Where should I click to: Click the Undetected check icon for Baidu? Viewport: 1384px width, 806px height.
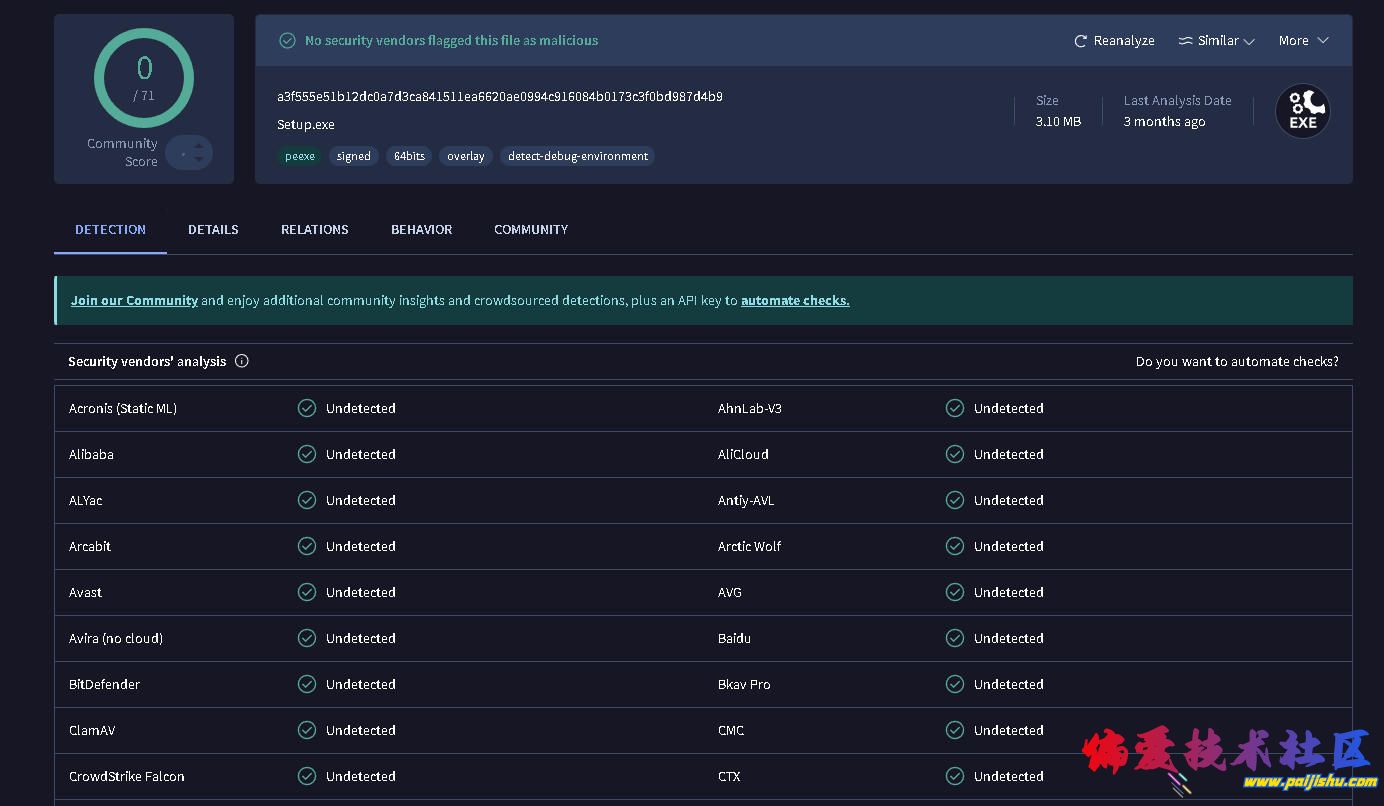click(955, 638)
